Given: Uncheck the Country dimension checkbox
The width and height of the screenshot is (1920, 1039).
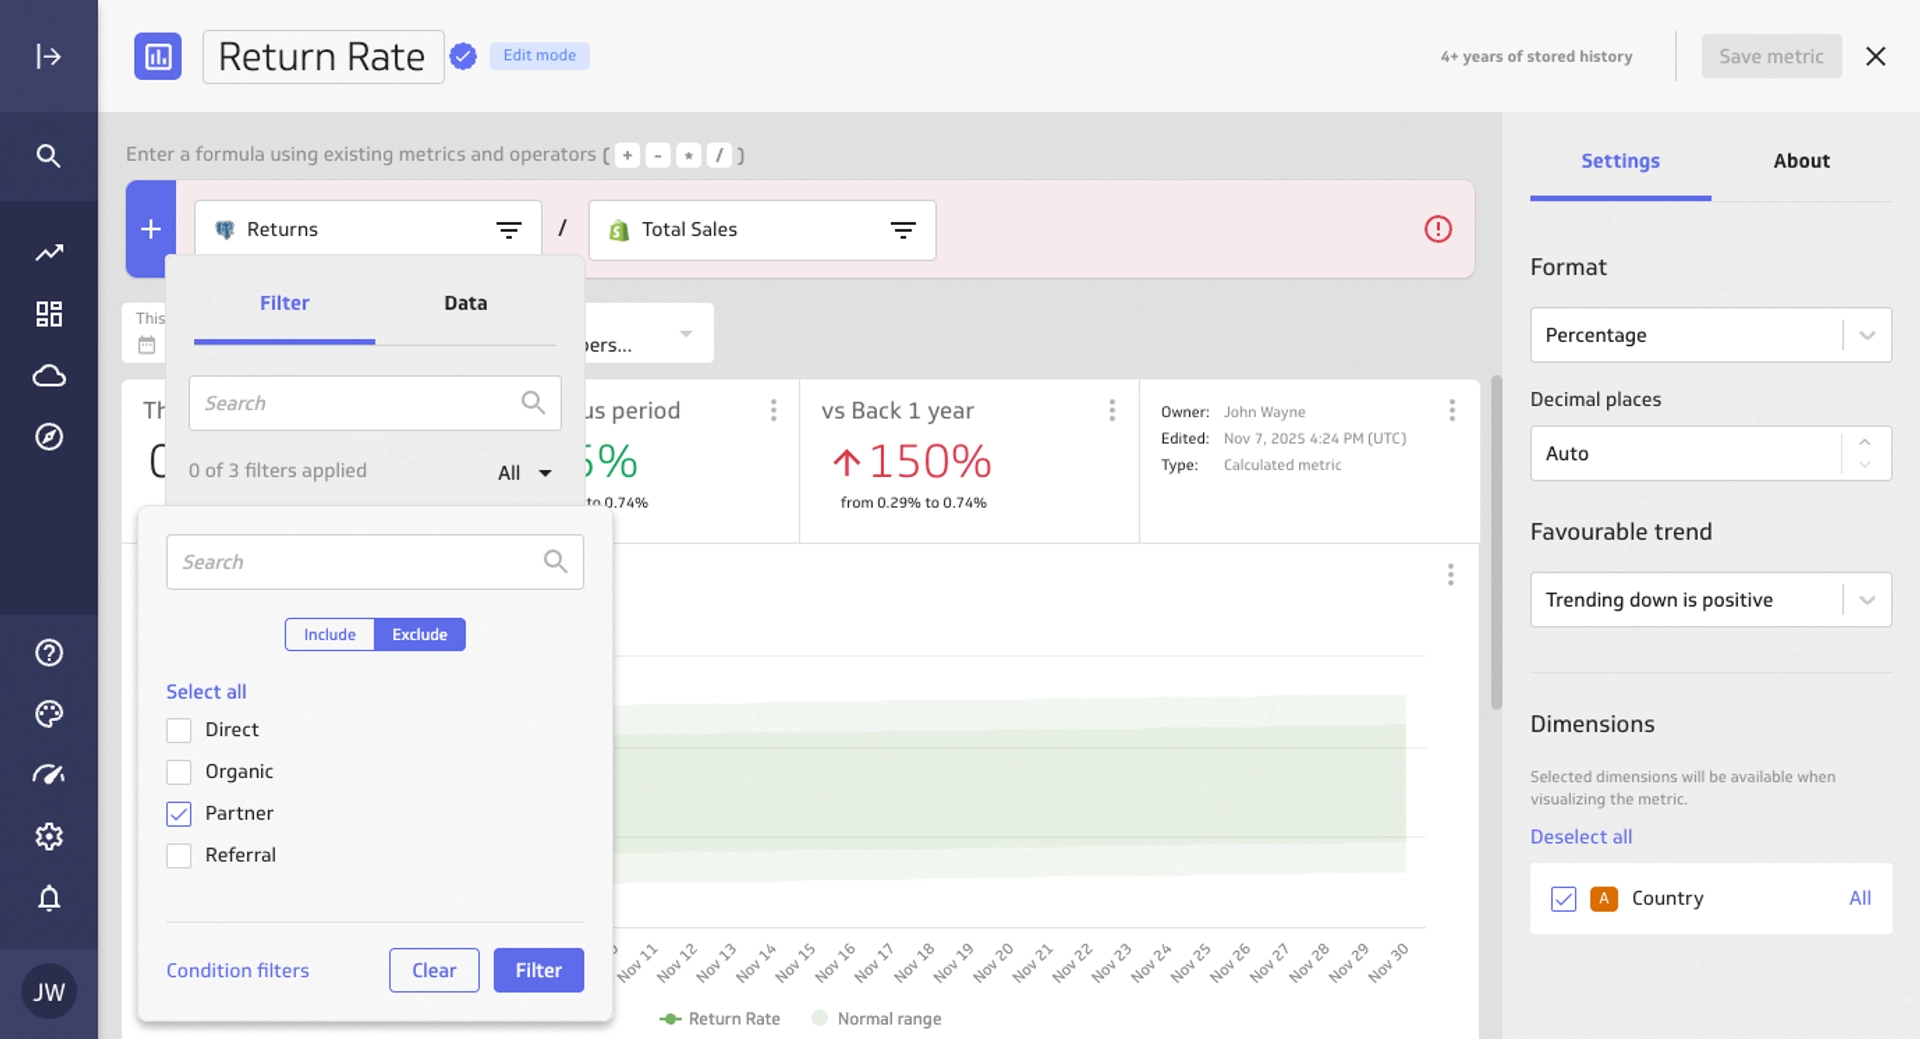Looking at the screenshot, I should (1563, 899).
